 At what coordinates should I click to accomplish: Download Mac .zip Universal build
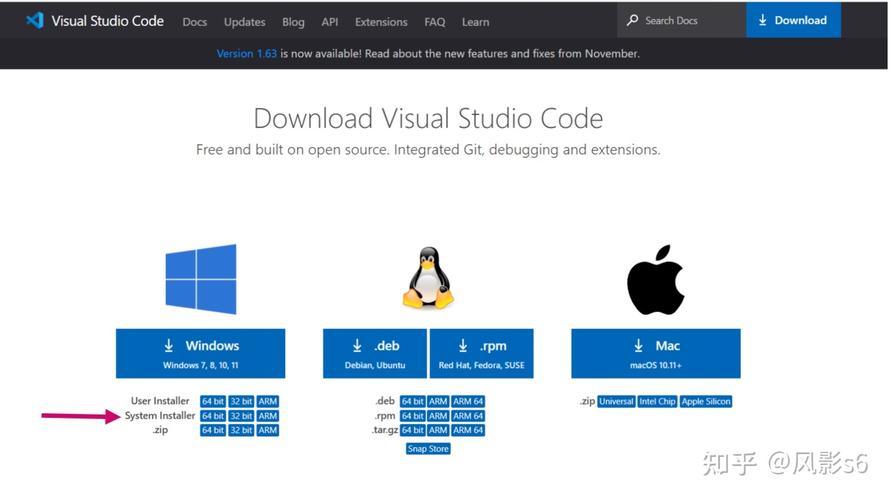coord(616,401)
